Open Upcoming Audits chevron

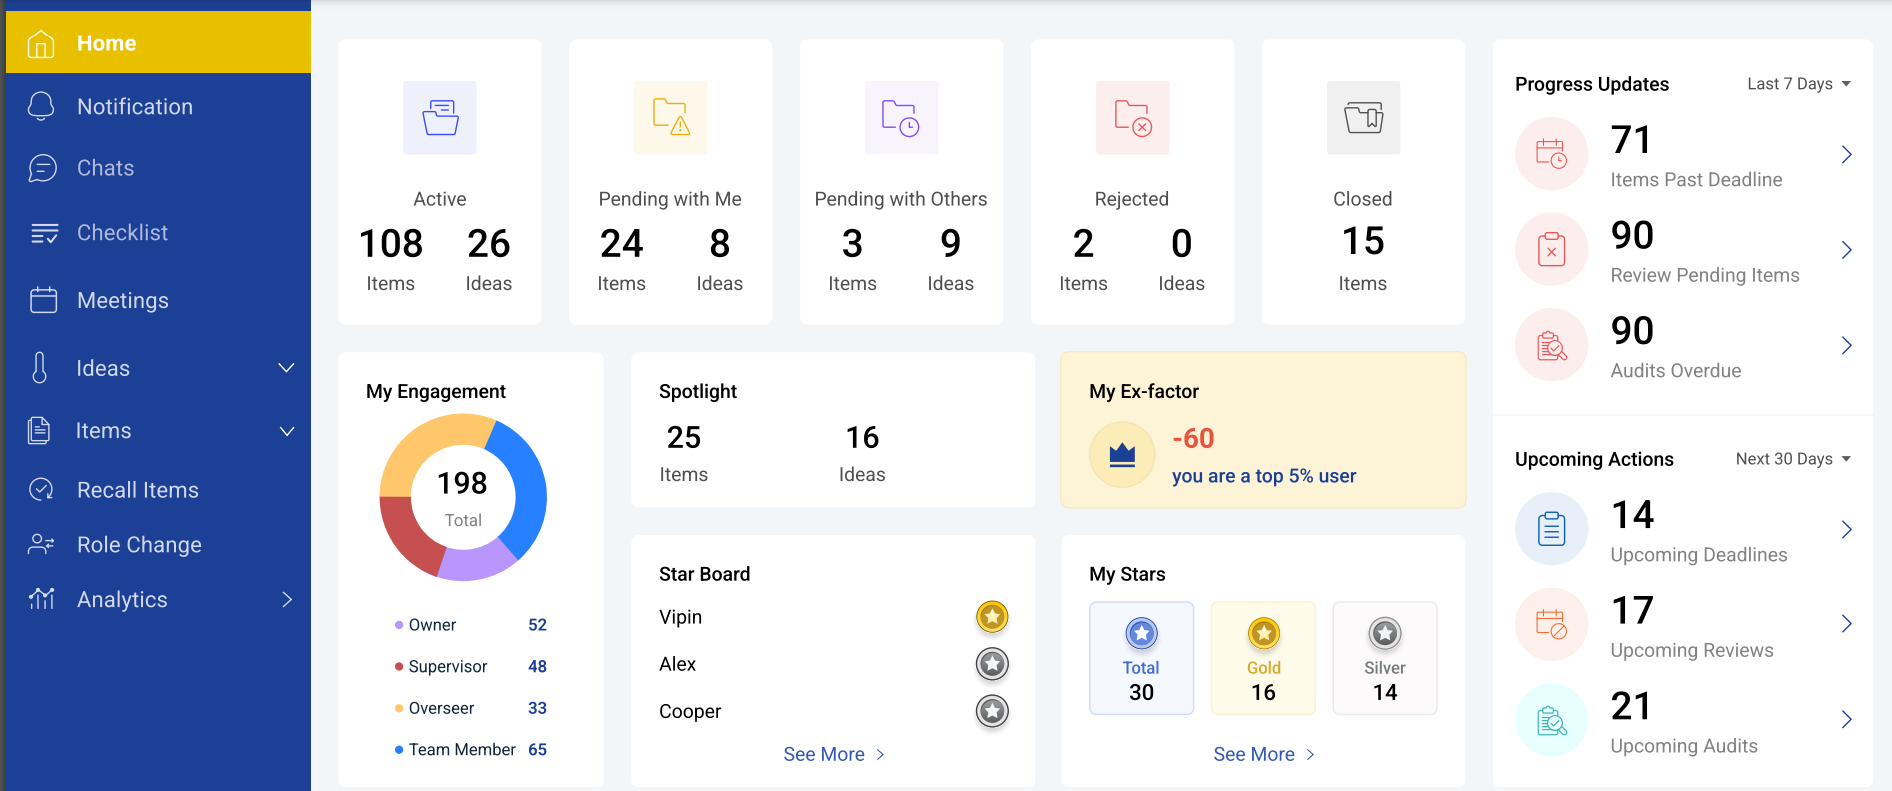pos(1846,720)
